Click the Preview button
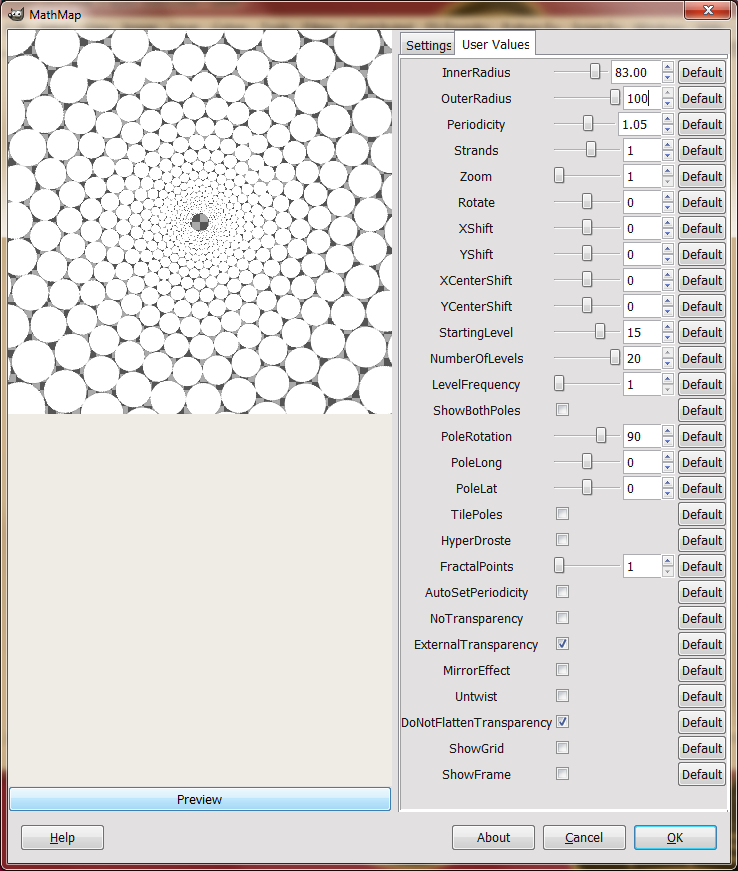The height and width of the screenshot is (871, 738). [x=199, y=799]
